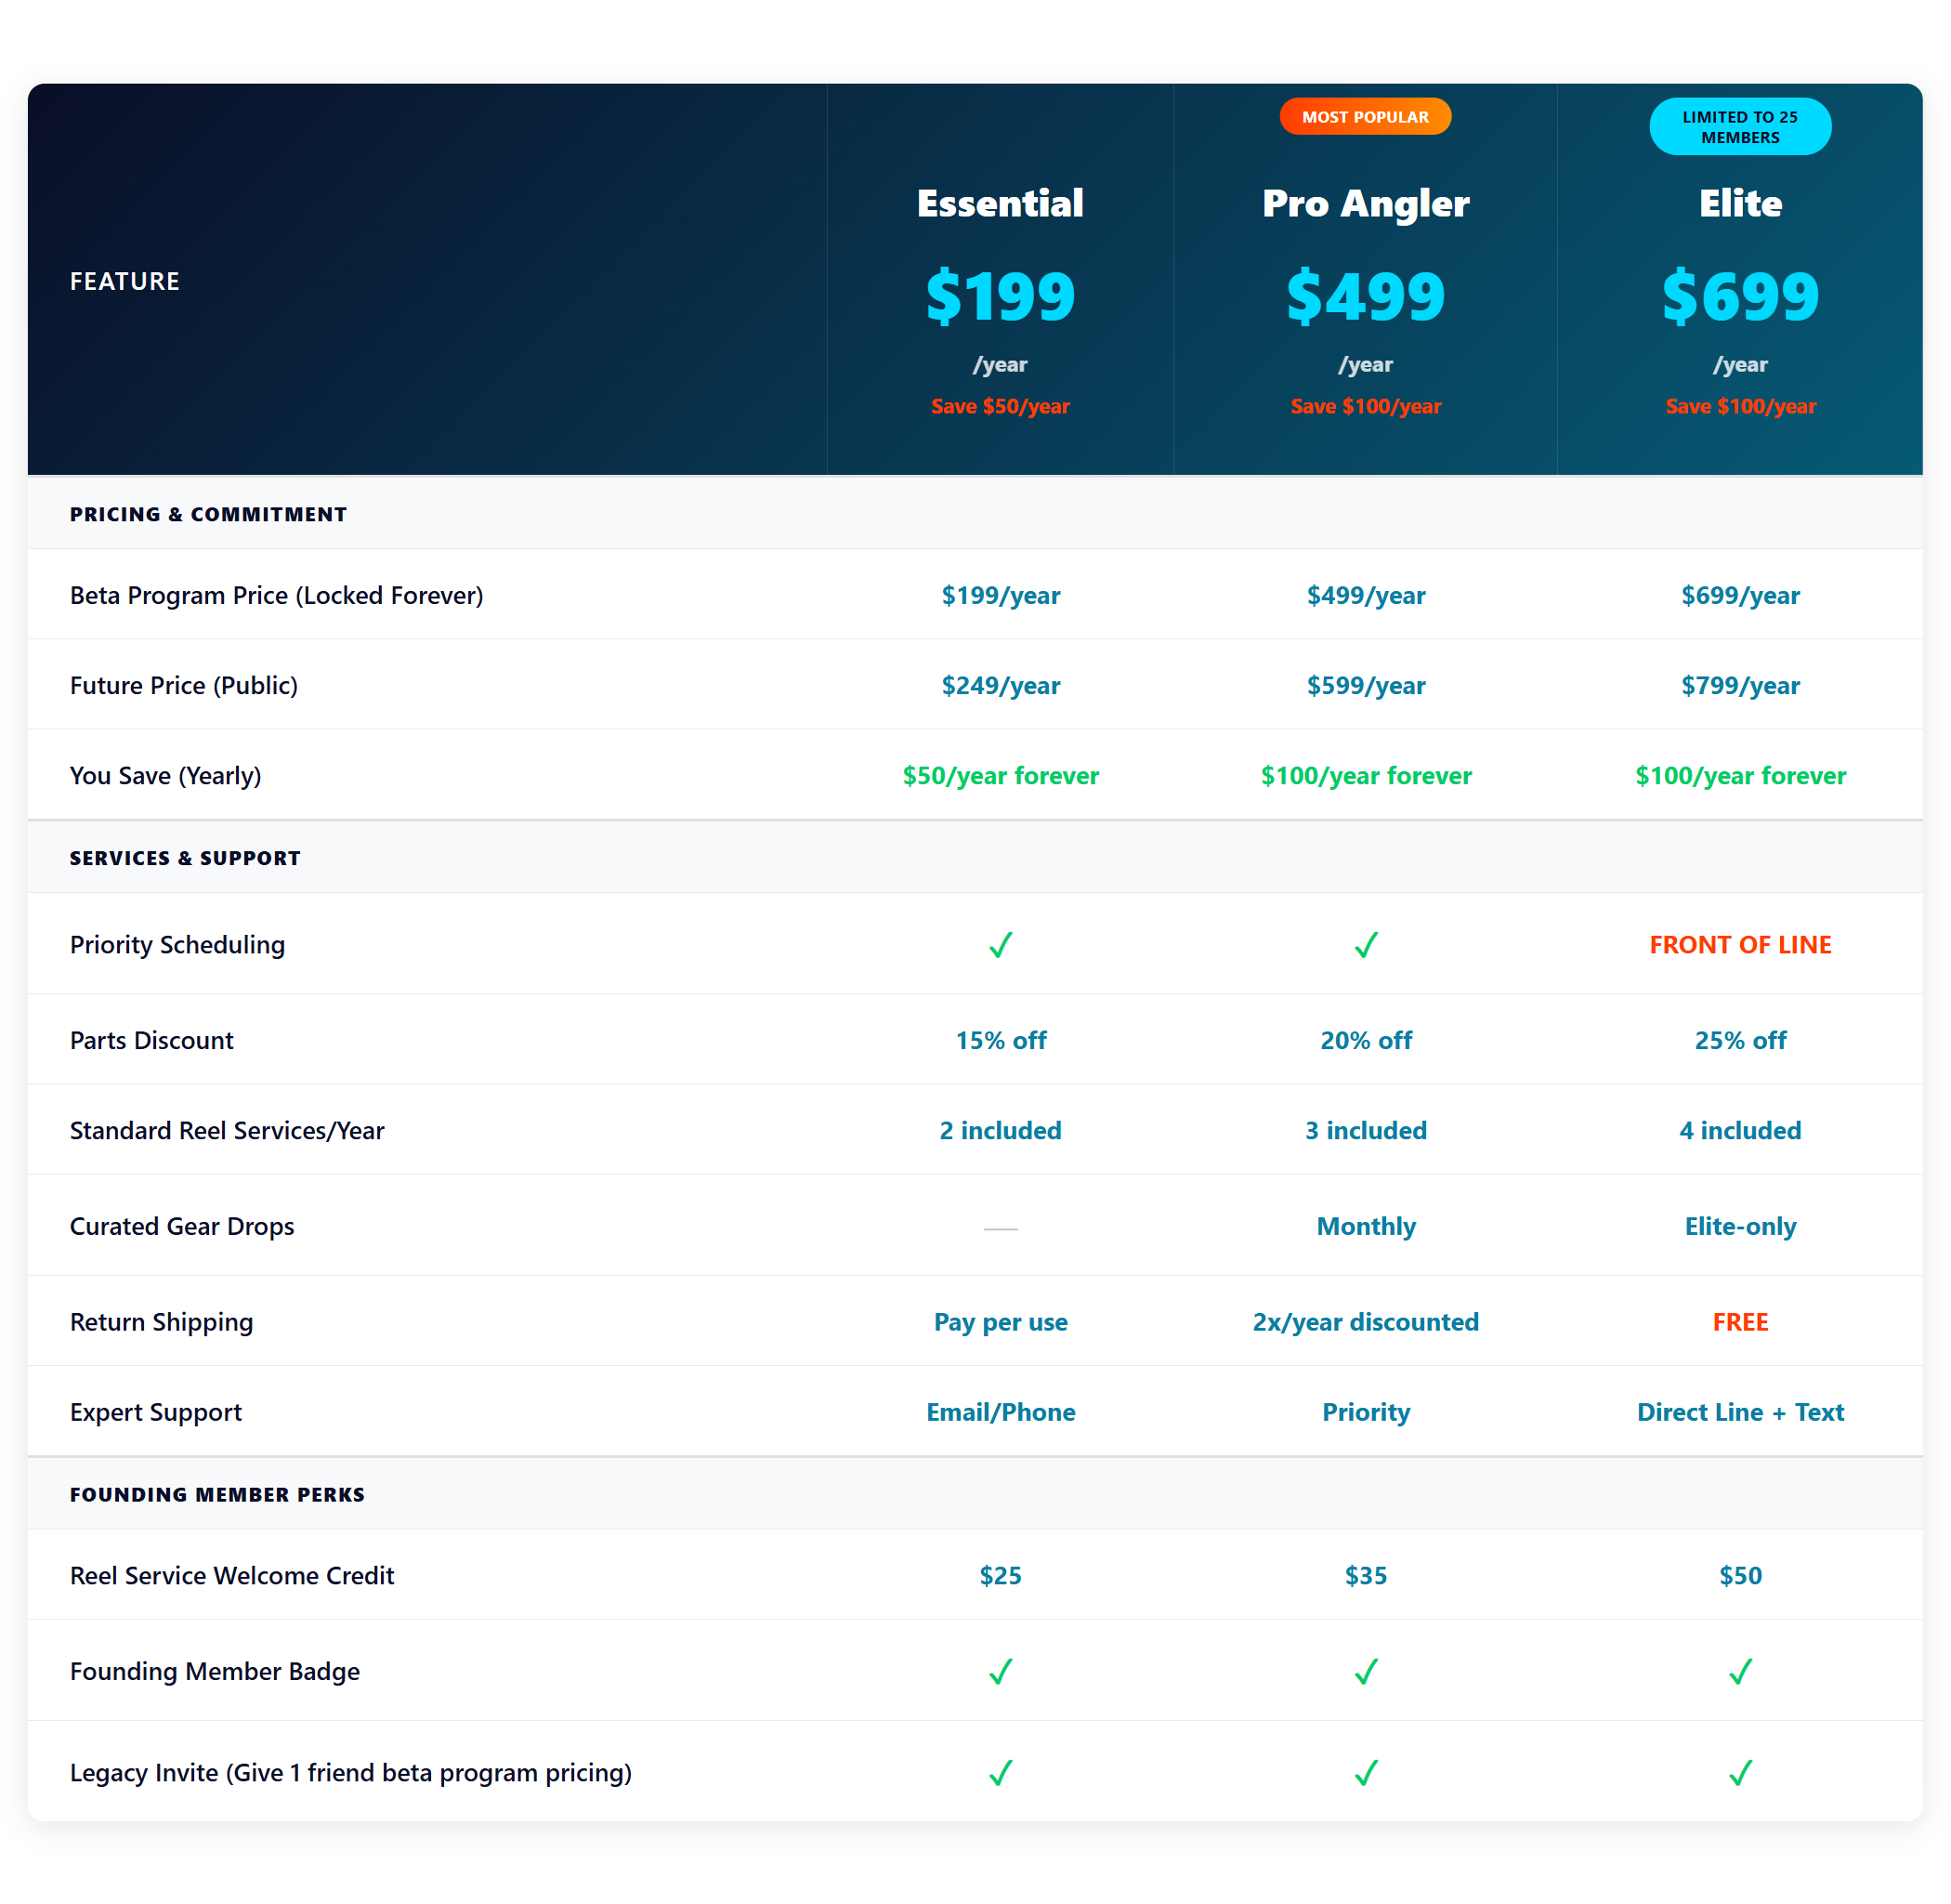Click Essential Priority Scheduling checkmark
This screenshot has height=1904, width=1951.
tap(1000, 945)
